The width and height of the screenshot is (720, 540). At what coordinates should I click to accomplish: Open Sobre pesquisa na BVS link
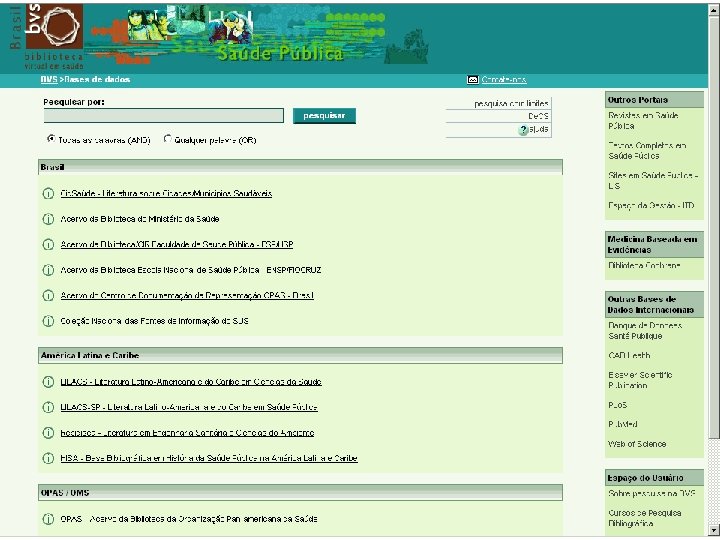tap(652, 494)
